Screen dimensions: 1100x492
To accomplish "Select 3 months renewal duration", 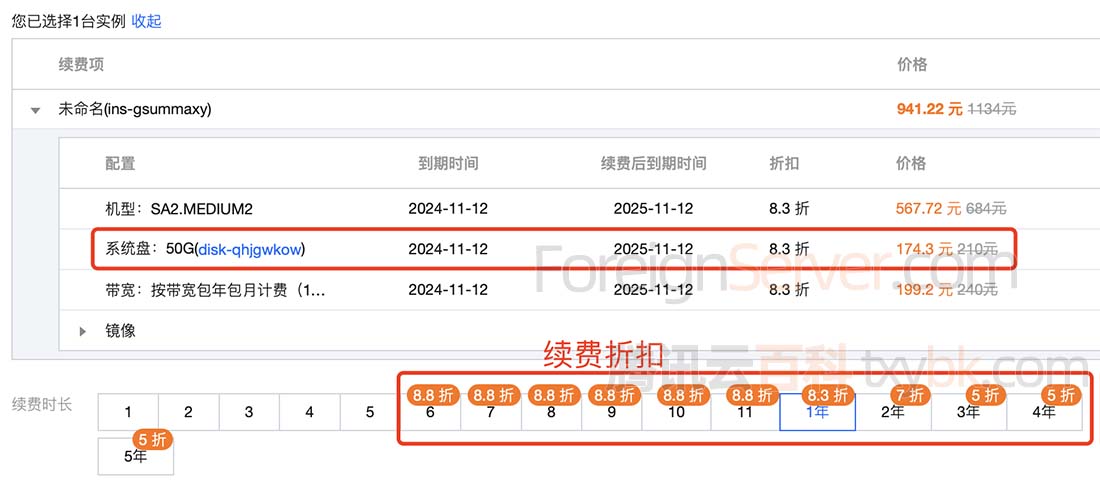I will coord(249,412).
